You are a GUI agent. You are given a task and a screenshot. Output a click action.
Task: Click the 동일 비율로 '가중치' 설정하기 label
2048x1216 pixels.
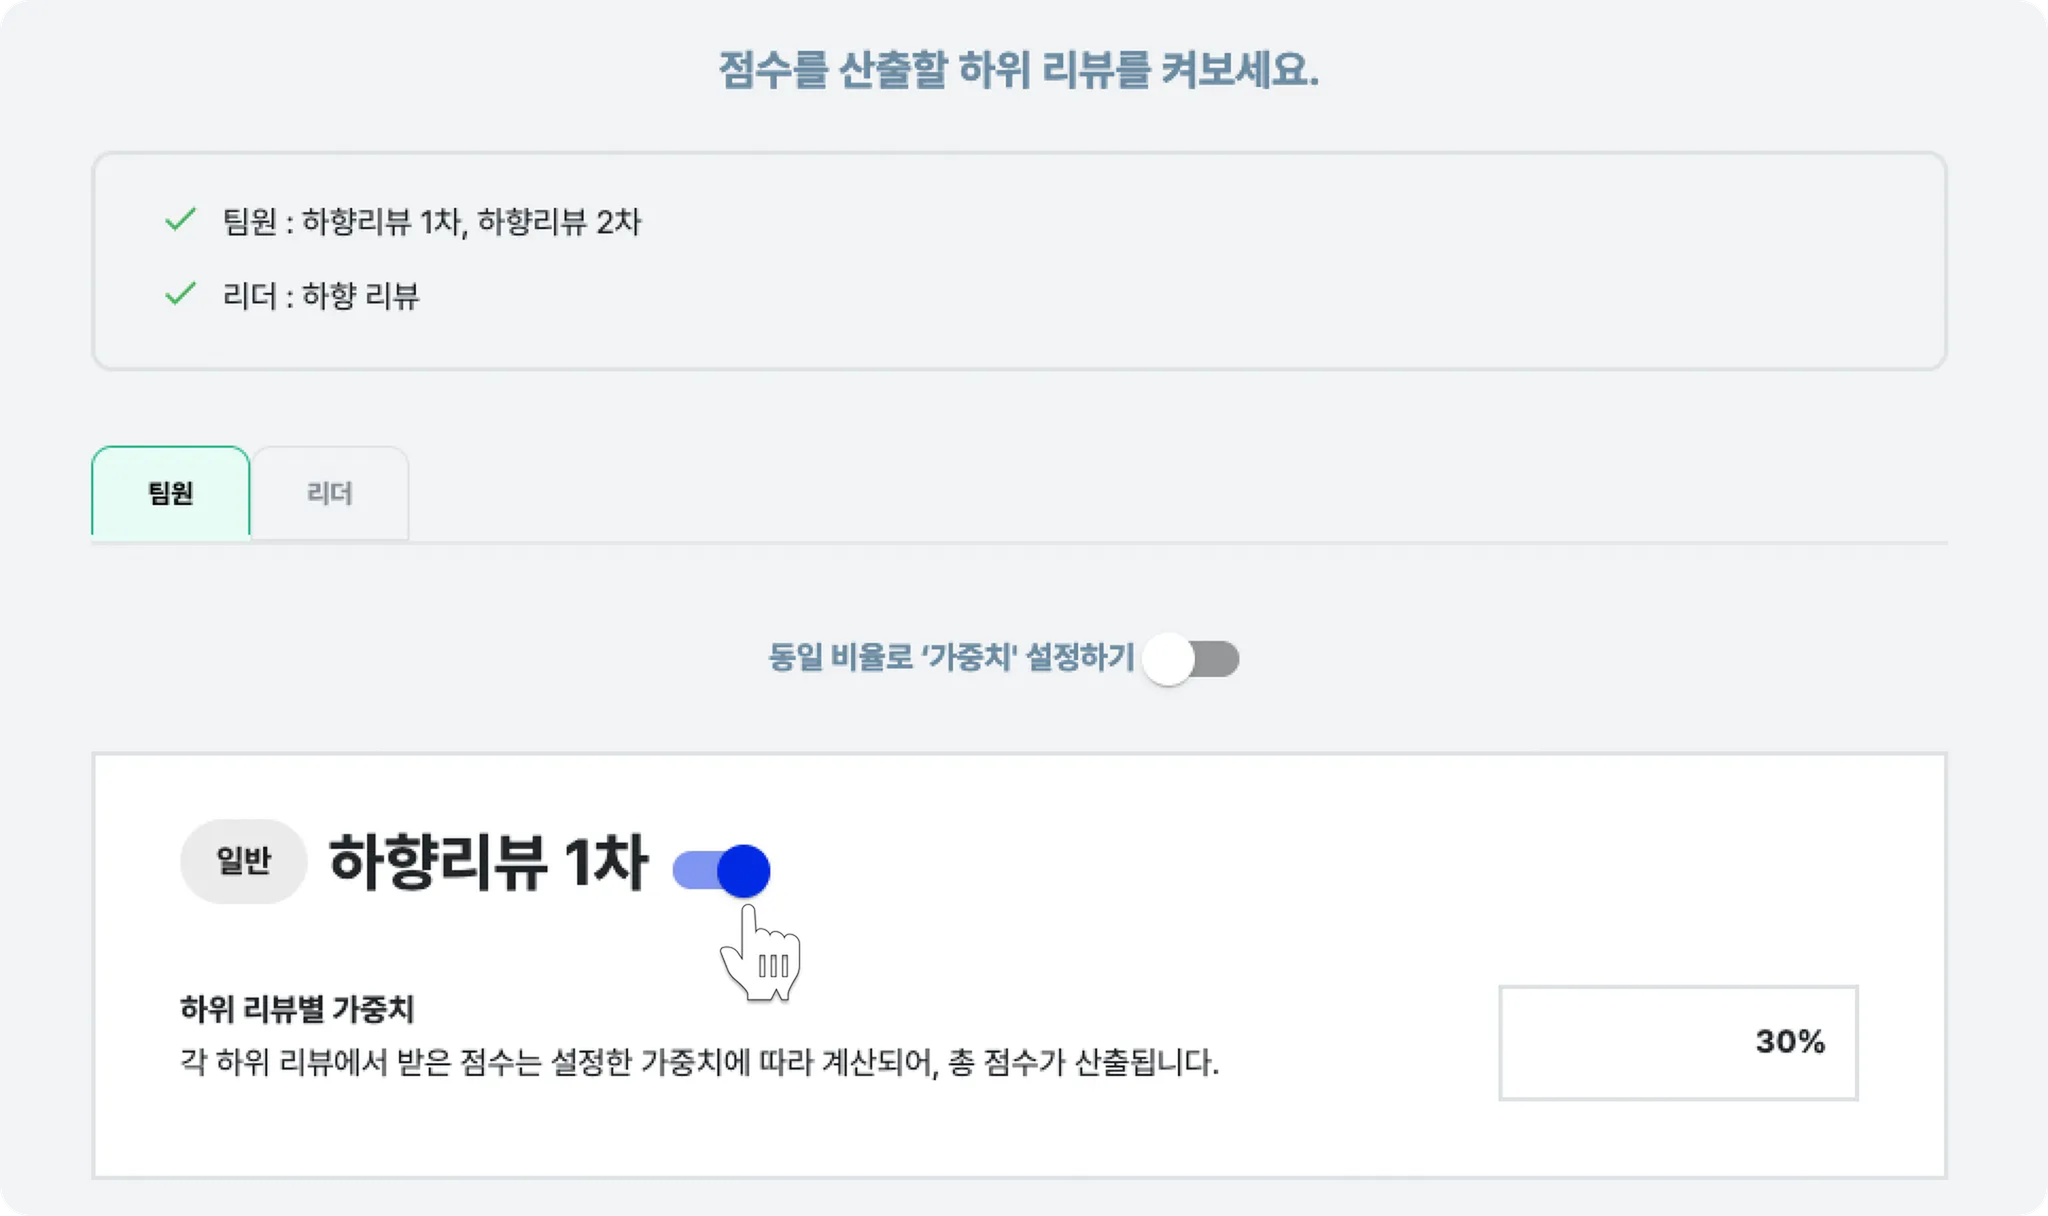(951, 657)
